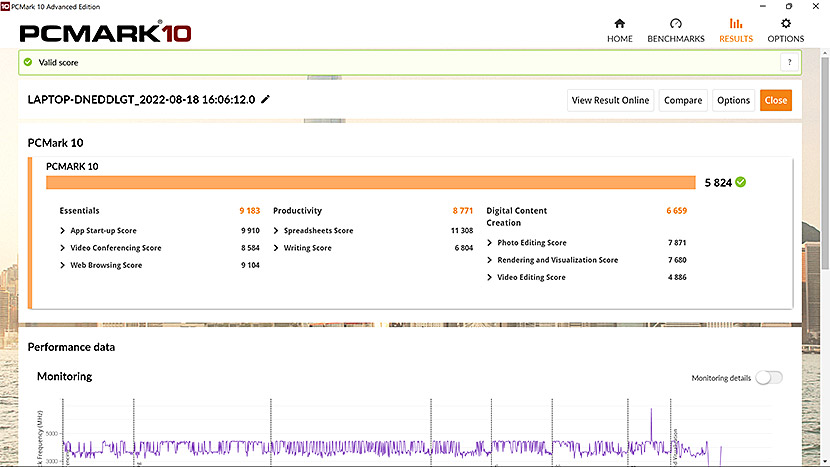
Task: Click the Compare button
Action: point(683,100)
